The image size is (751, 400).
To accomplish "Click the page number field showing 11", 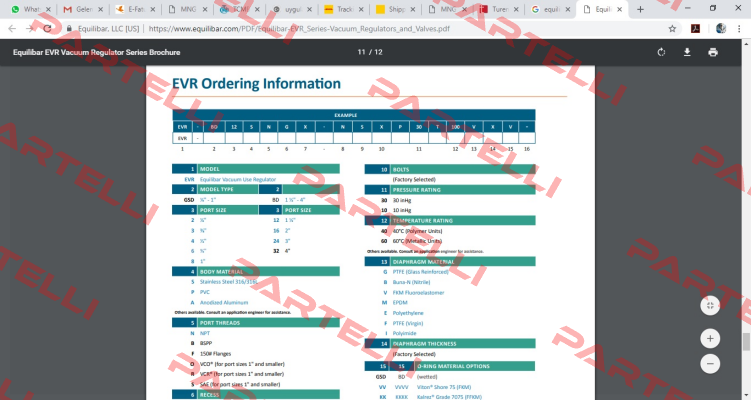I will [362, 52].
